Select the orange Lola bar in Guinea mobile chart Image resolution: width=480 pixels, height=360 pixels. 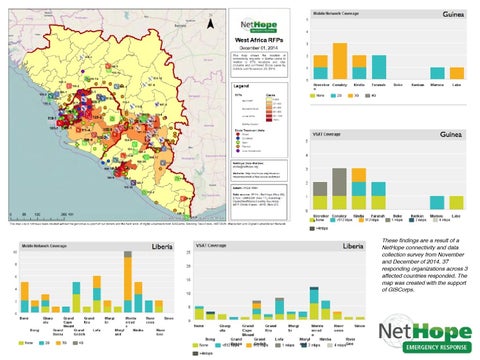point(457,73)
